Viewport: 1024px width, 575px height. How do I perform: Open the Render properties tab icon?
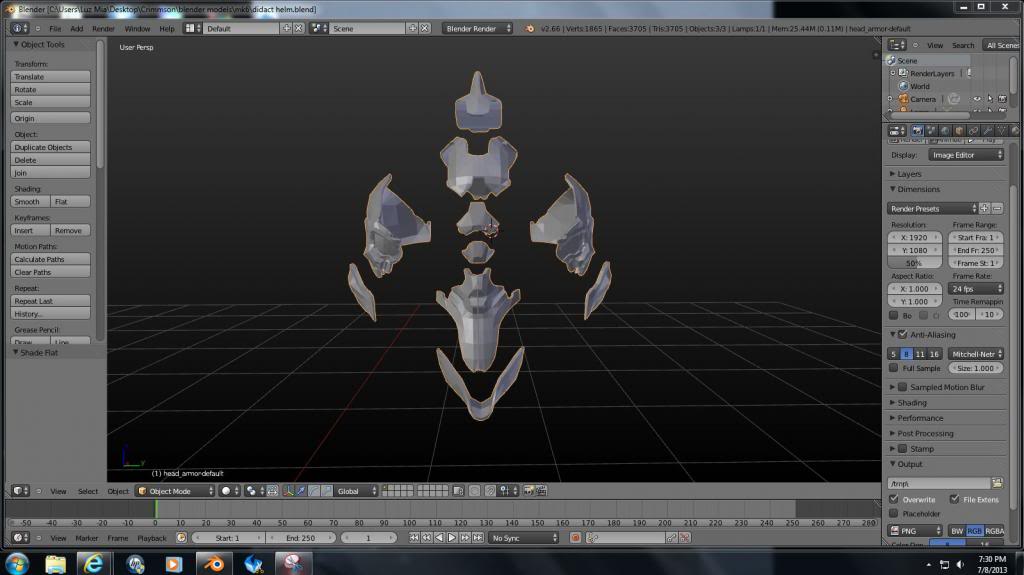click(917, 130)
